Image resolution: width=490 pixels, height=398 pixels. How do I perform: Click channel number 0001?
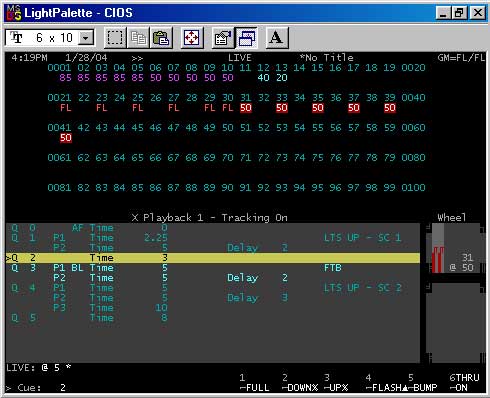[59, 68]
